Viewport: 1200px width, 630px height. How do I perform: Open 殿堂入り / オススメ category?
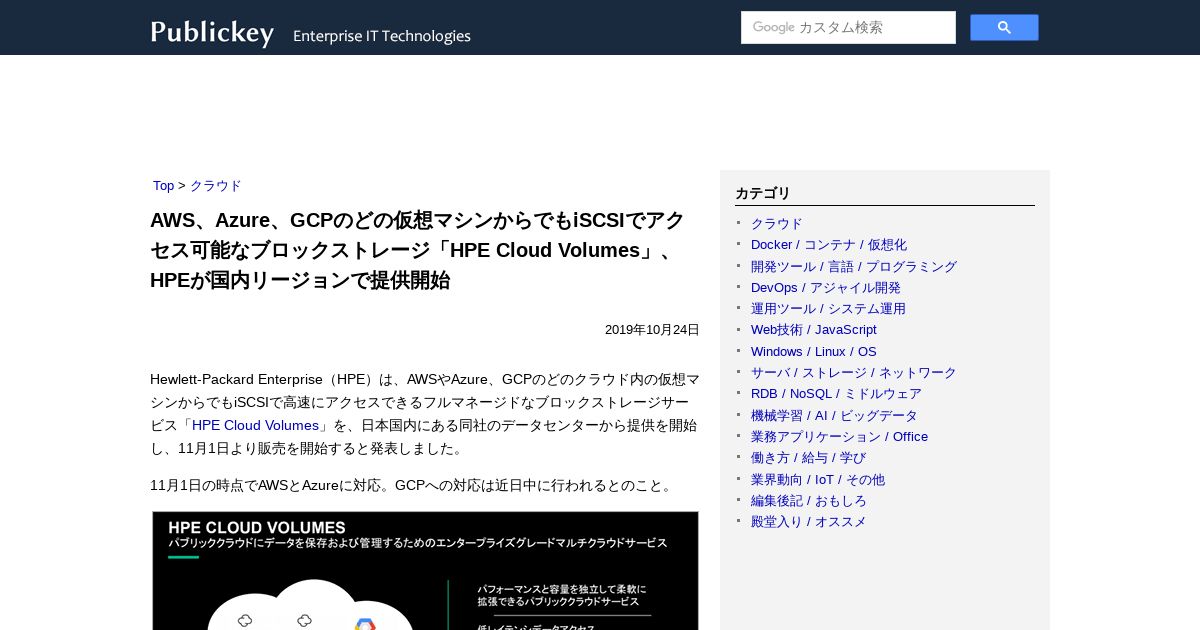click(x=809, y=522)
